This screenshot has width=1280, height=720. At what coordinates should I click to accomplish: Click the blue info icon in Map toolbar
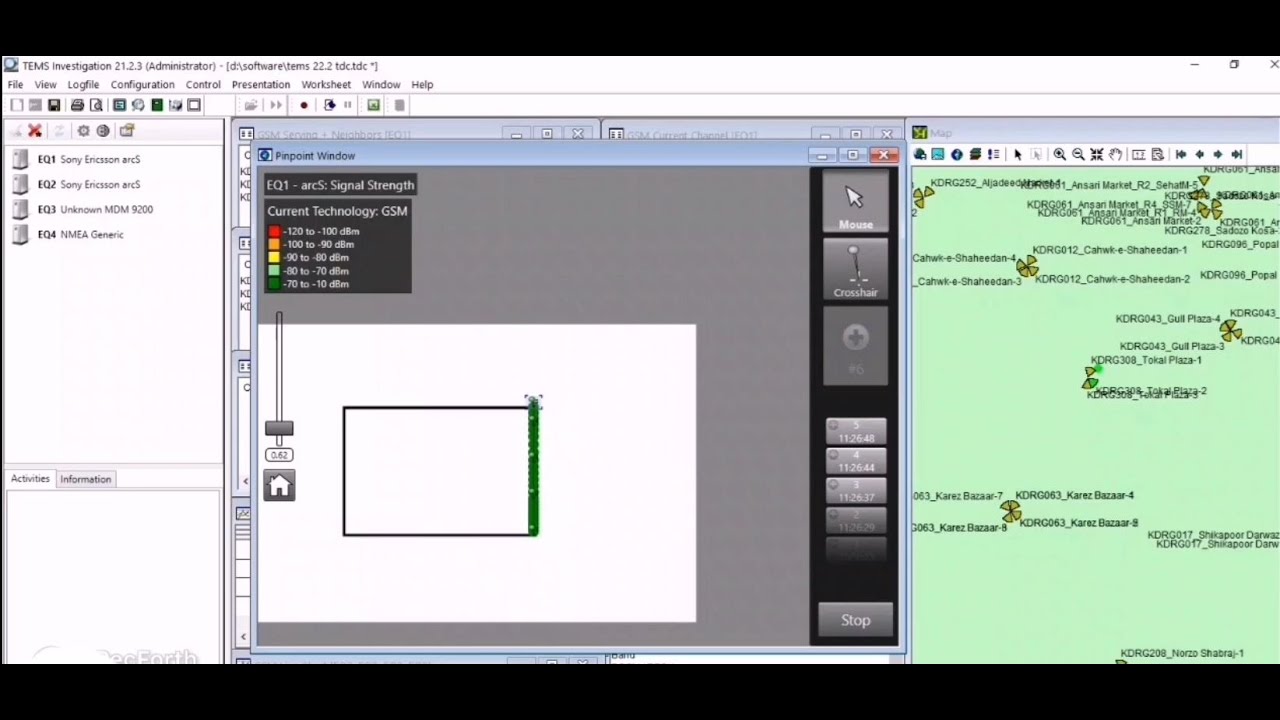click(956, 154)
